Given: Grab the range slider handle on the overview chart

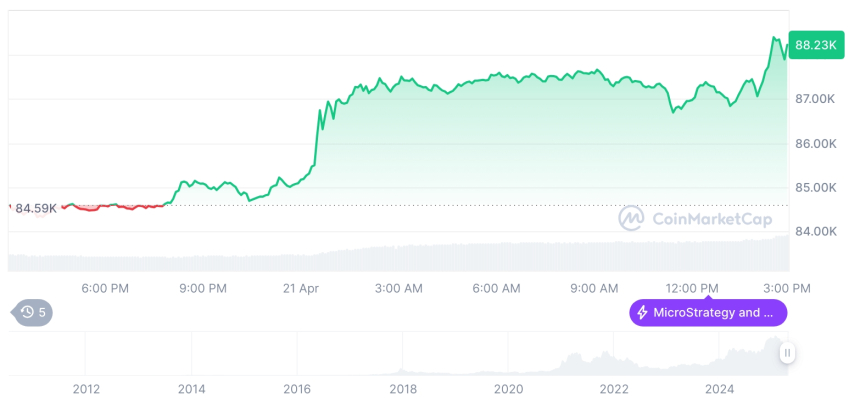Looking at the screenshot, I should click(x=787, y=353).
